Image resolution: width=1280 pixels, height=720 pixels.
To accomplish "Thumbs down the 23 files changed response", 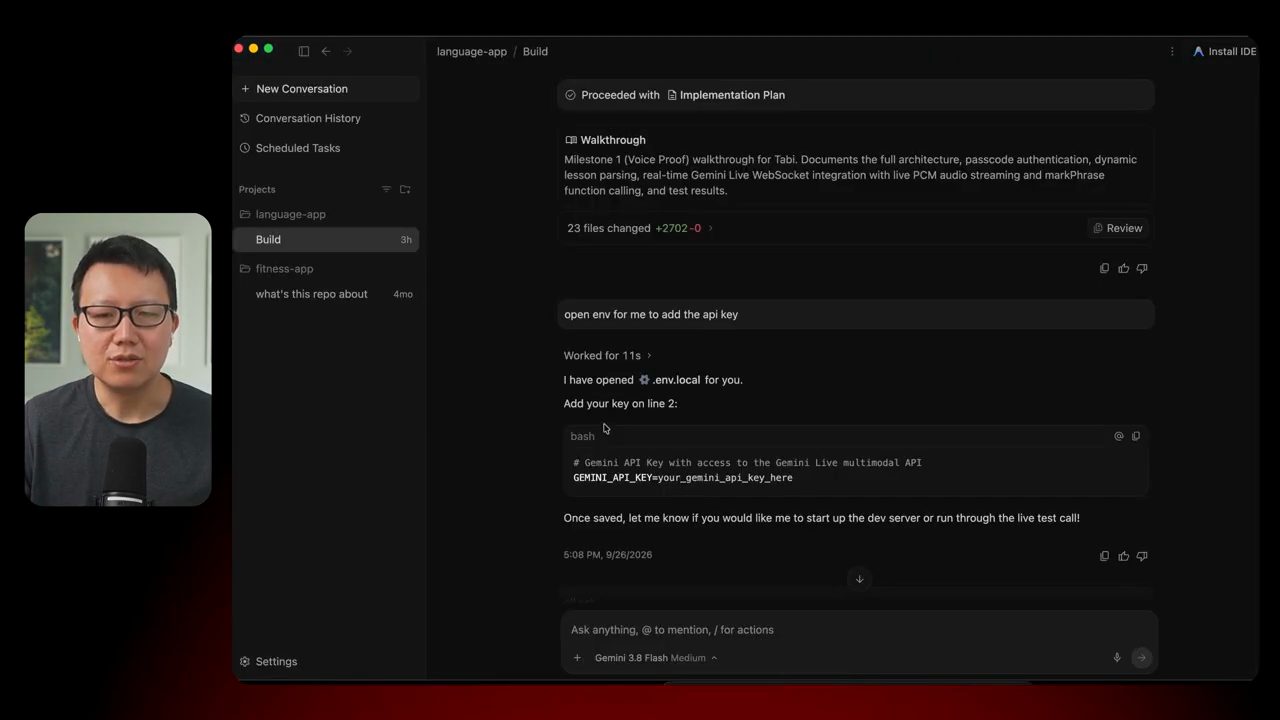I will (x=1142, y=268).
